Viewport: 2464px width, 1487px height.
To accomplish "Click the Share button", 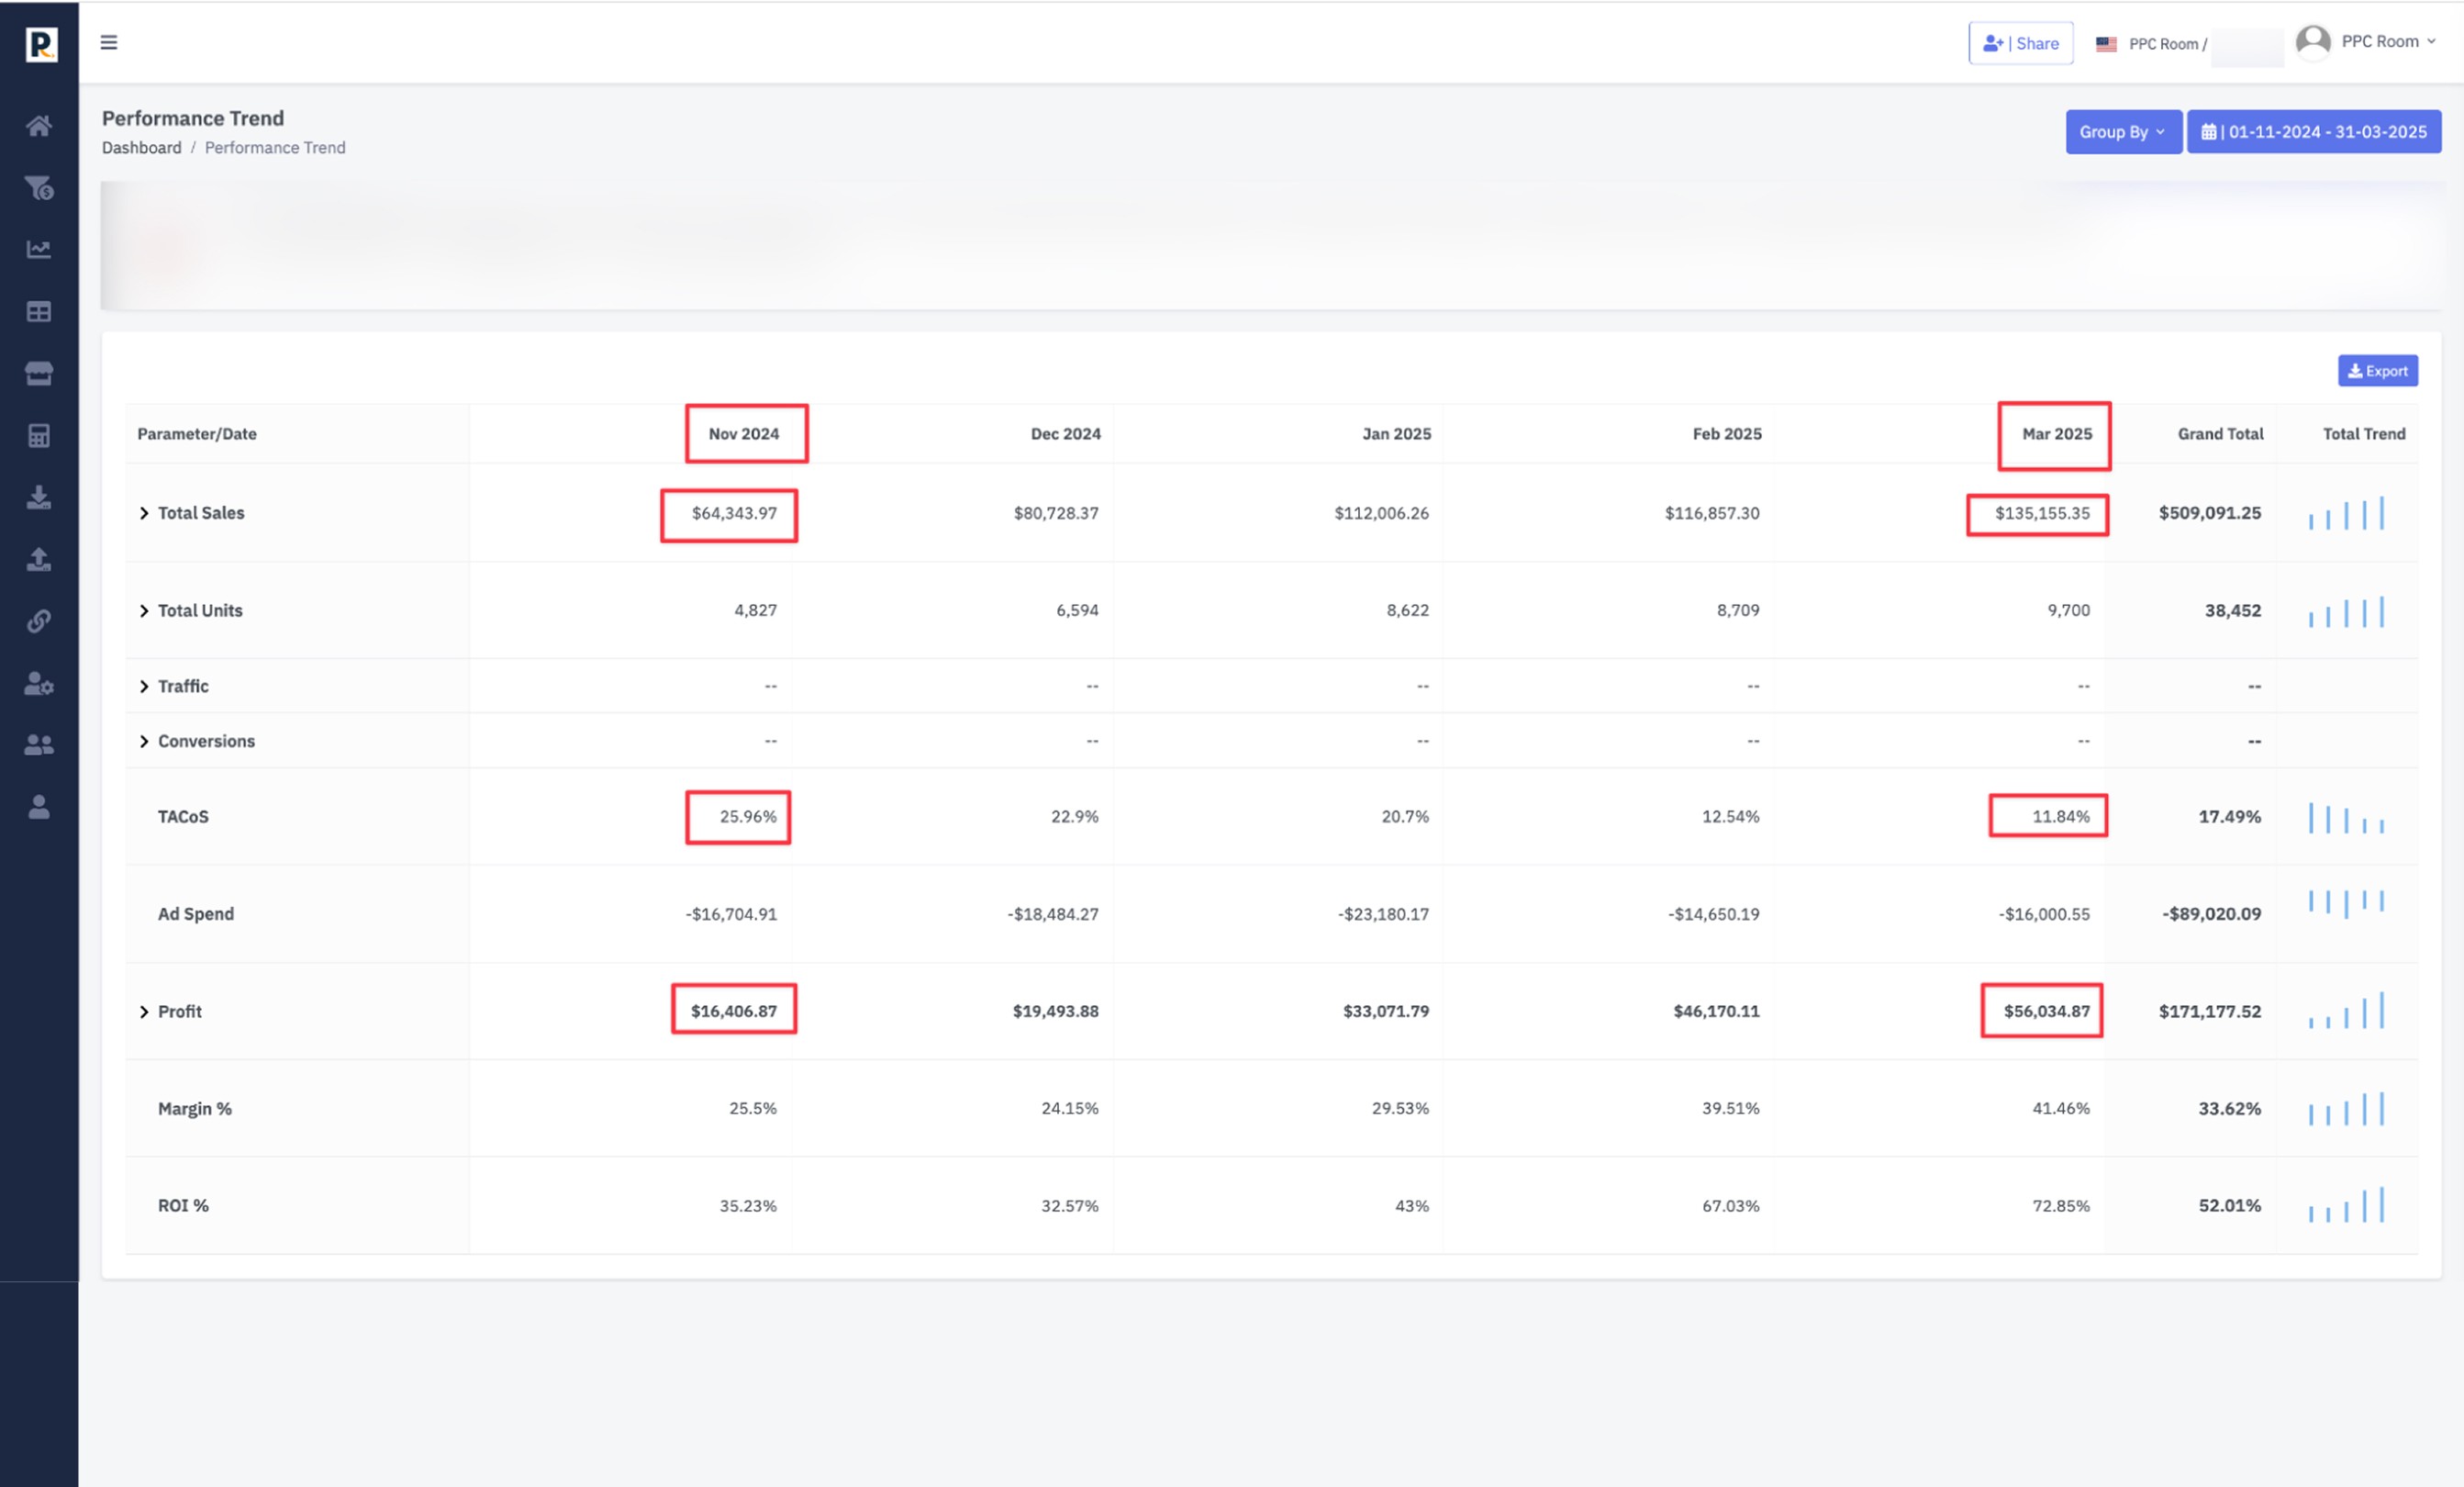I will [2020, 43].
